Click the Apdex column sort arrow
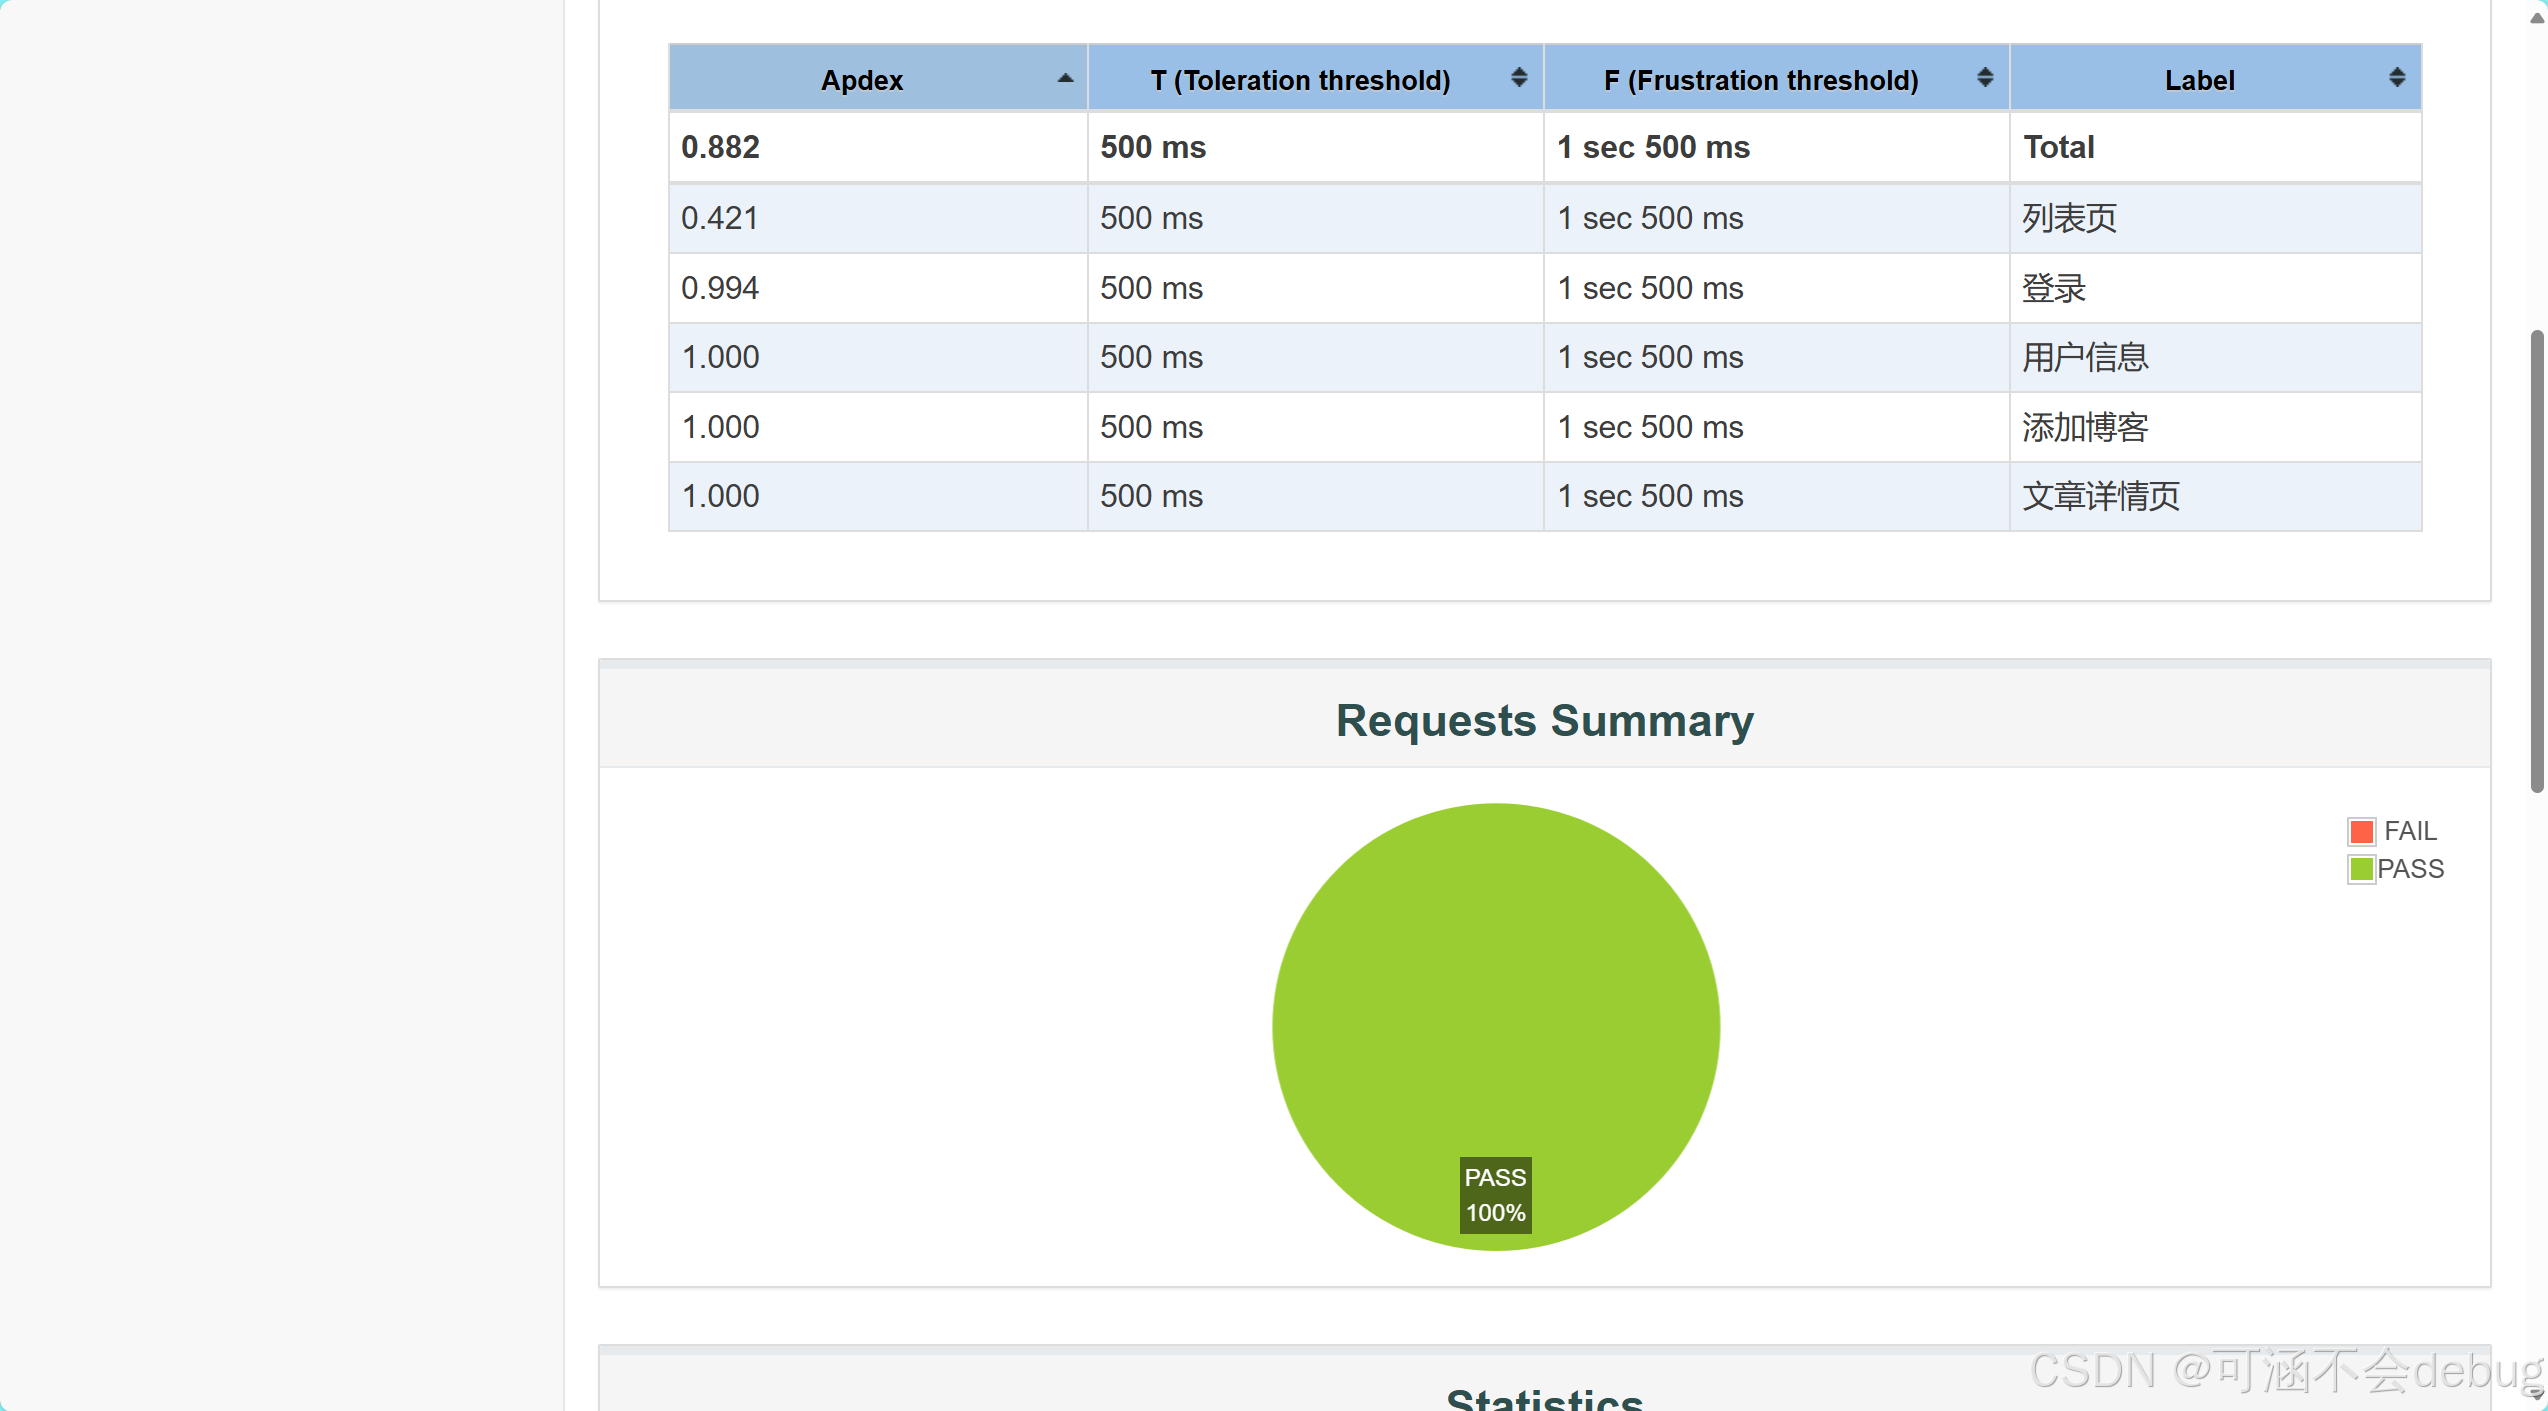 click(x=1065, y=78)
